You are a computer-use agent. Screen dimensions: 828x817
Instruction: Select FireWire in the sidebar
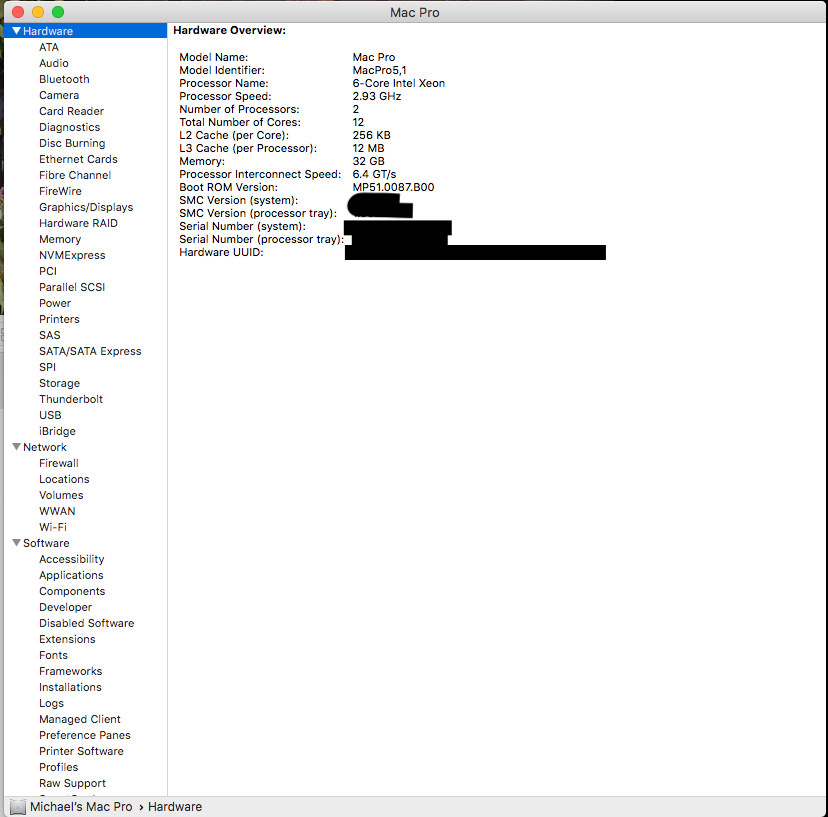tap(60, 191)
